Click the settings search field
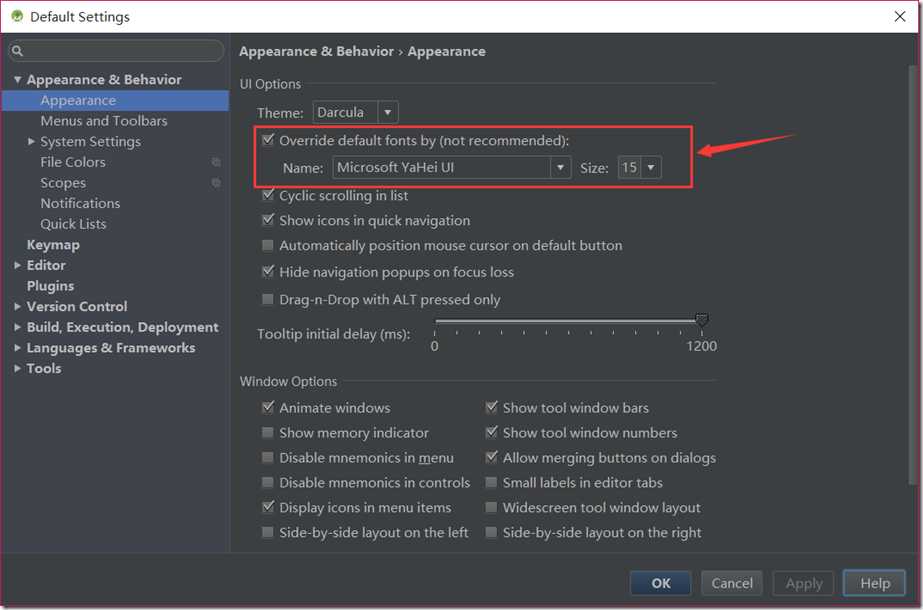923x610 pixels. 120,51
